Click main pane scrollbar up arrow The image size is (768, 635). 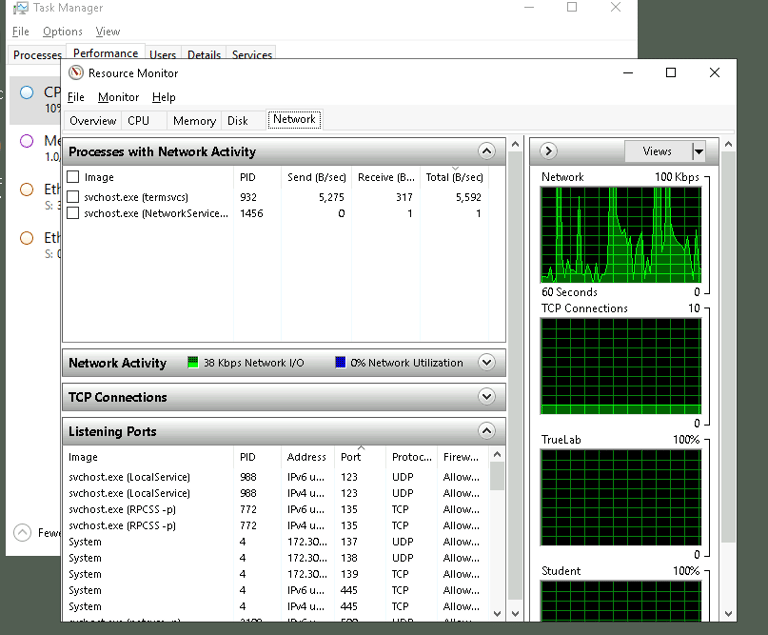point(515,144)
